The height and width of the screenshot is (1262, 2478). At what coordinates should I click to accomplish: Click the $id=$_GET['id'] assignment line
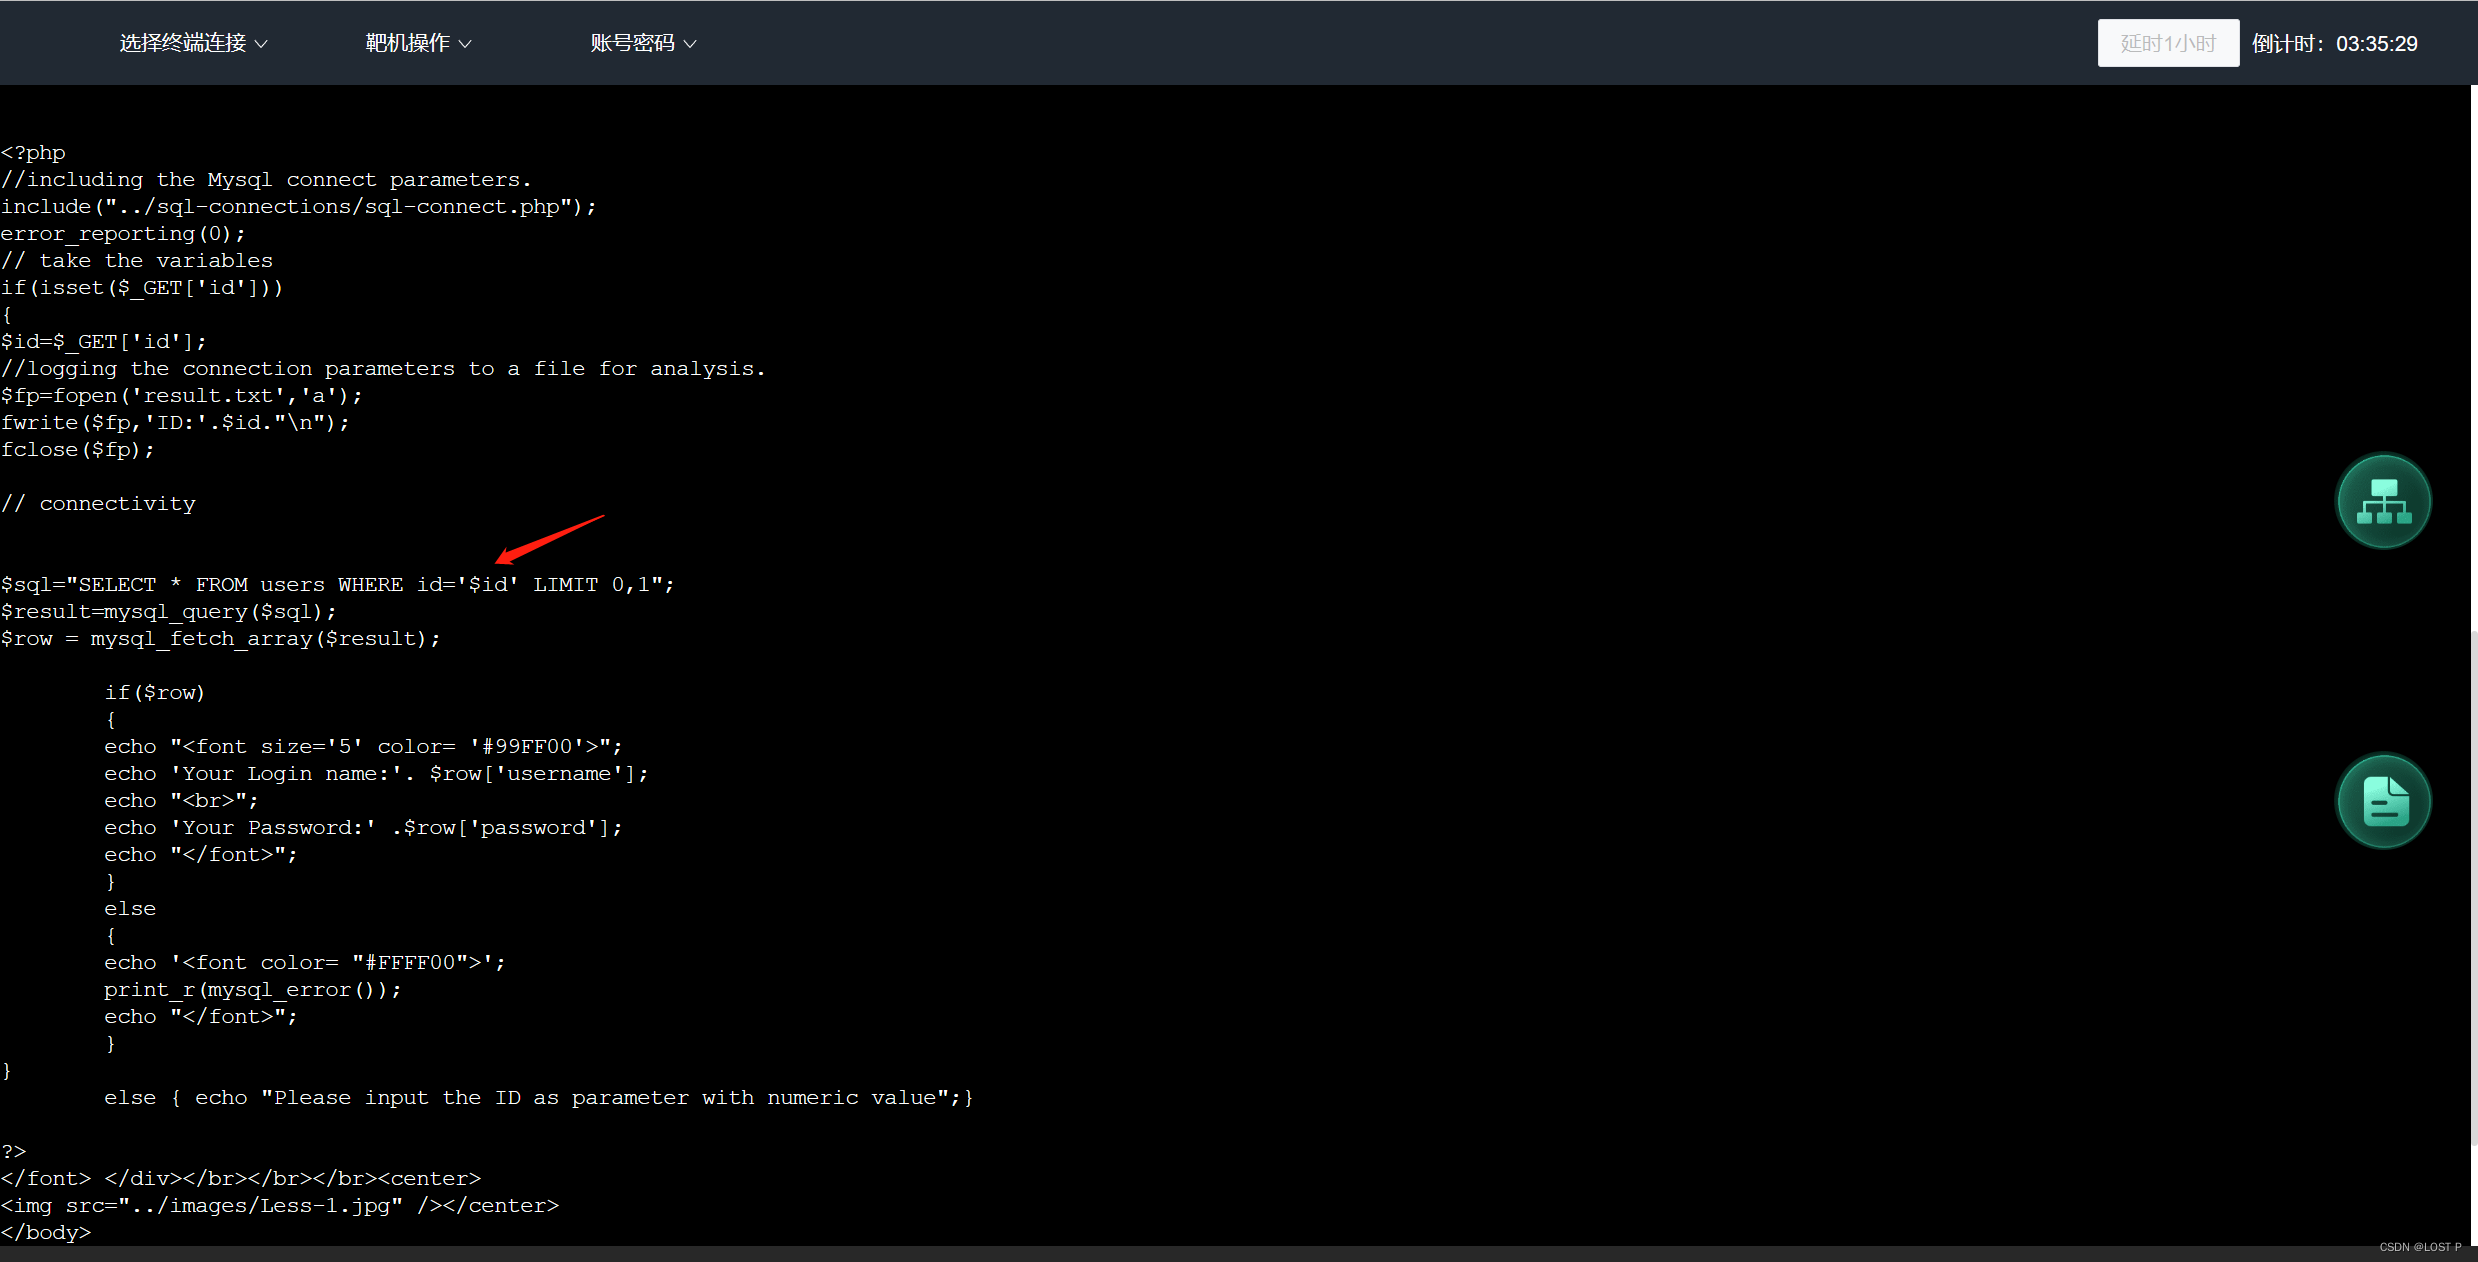click(x=103, y=341)
